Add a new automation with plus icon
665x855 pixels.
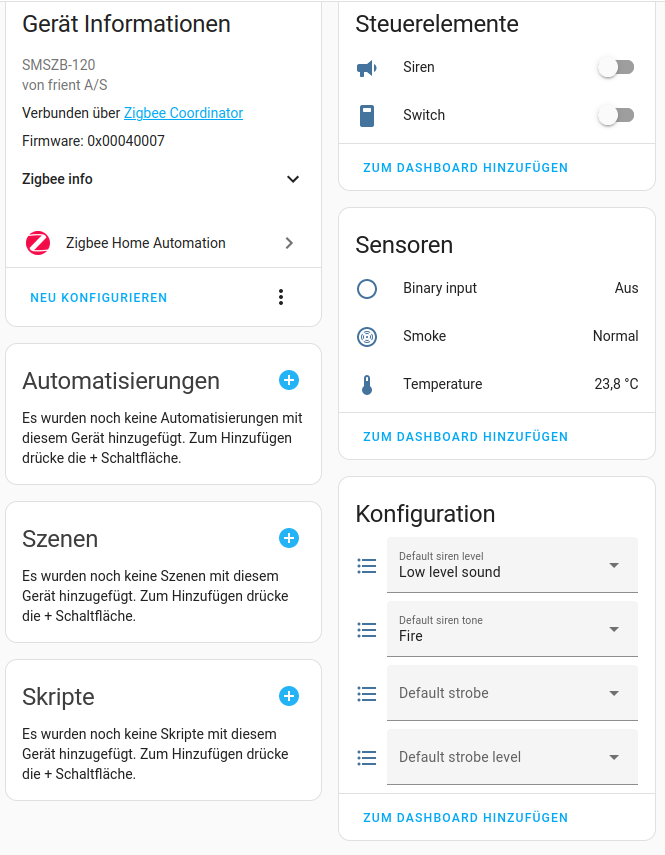[x=289, y=380]
